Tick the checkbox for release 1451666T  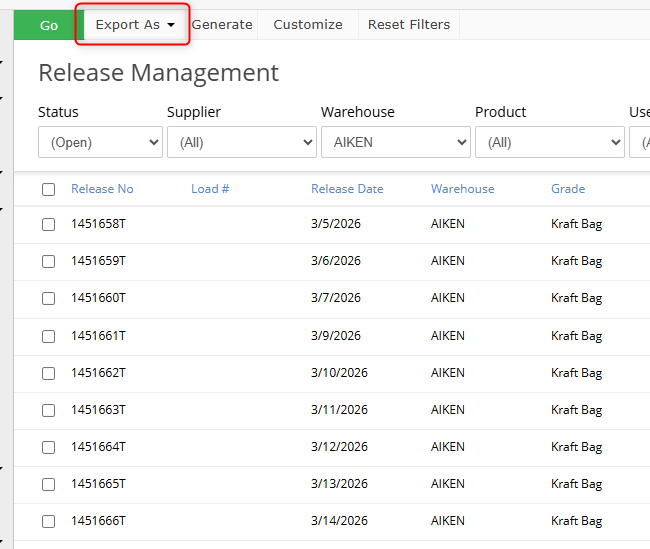click(48, 521)
